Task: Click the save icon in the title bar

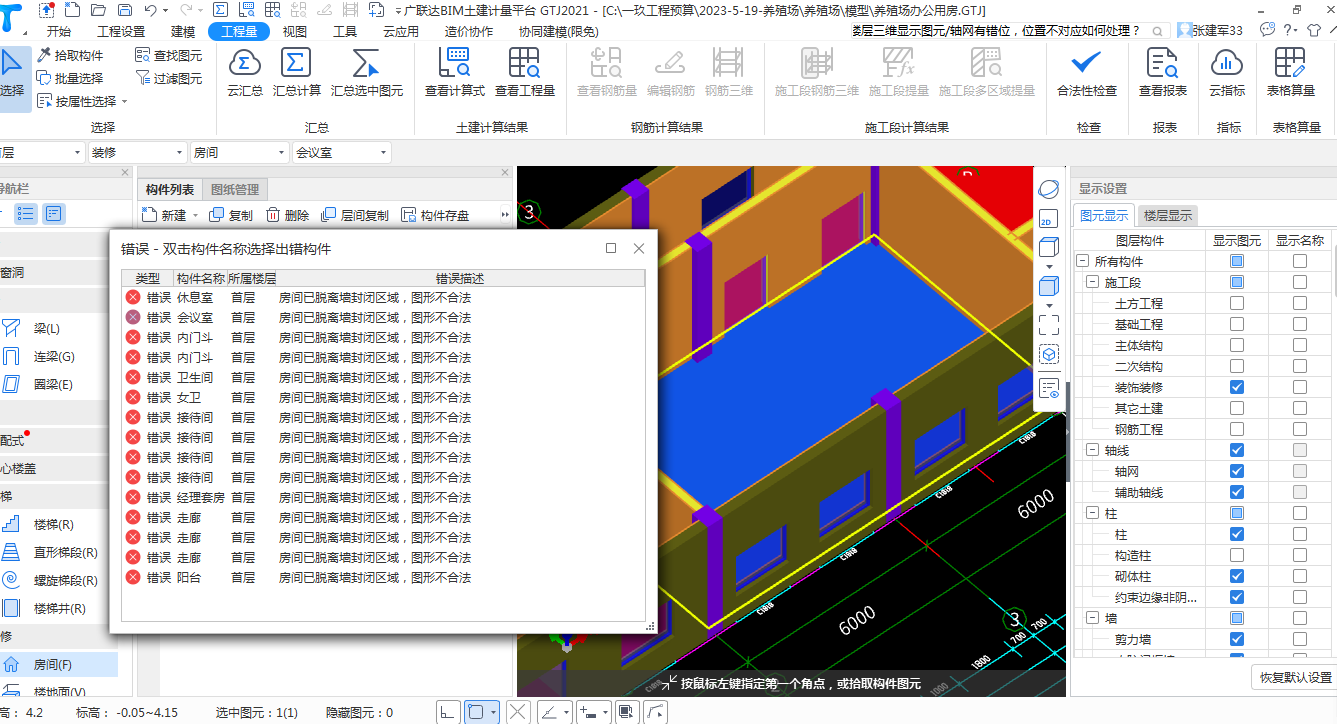Action: [123, 10]
